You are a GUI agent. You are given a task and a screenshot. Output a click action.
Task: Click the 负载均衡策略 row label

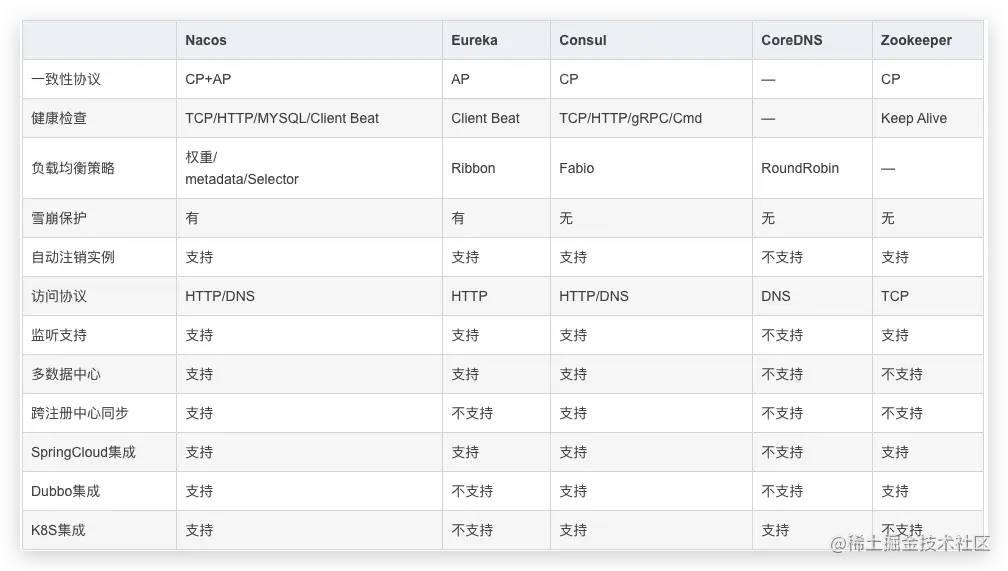[x=73, y=168]
